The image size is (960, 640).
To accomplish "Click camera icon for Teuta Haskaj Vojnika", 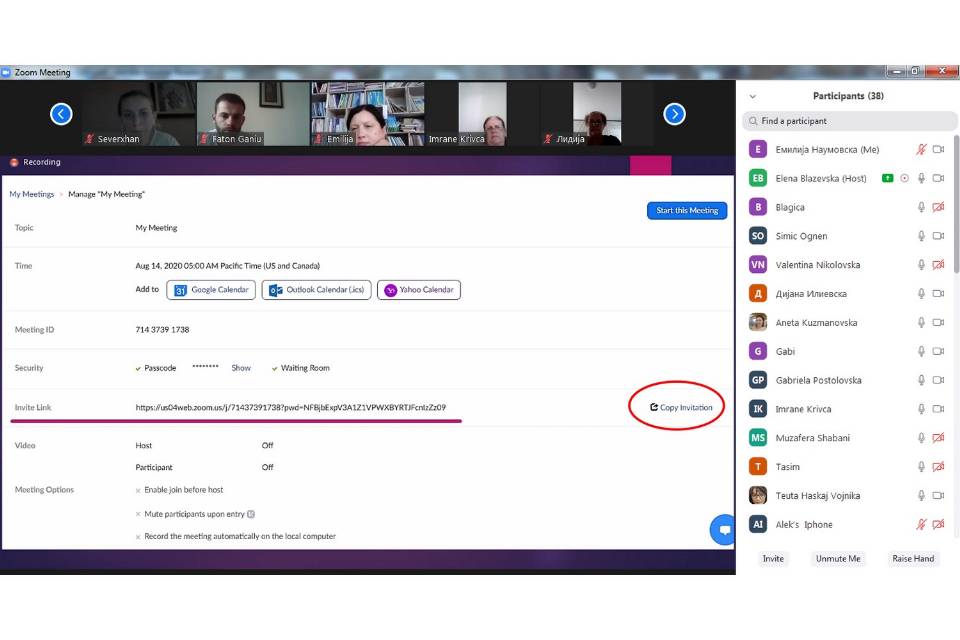I will coord(938,495).
